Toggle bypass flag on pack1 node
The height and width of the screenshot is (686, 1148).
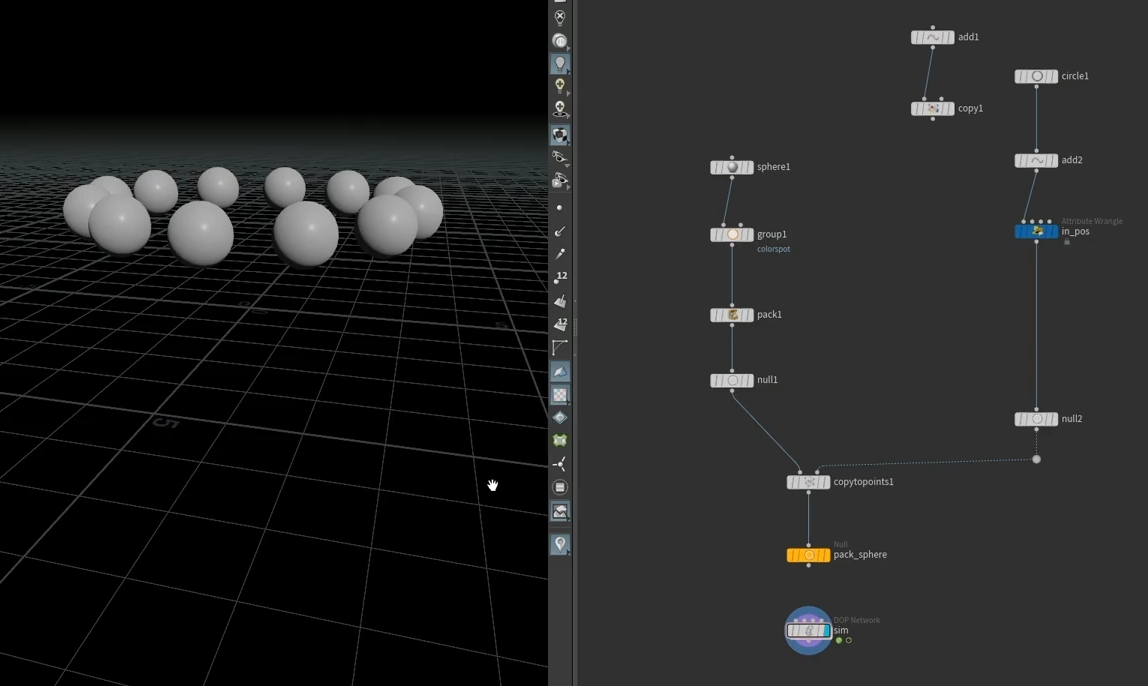pos(715,315)
